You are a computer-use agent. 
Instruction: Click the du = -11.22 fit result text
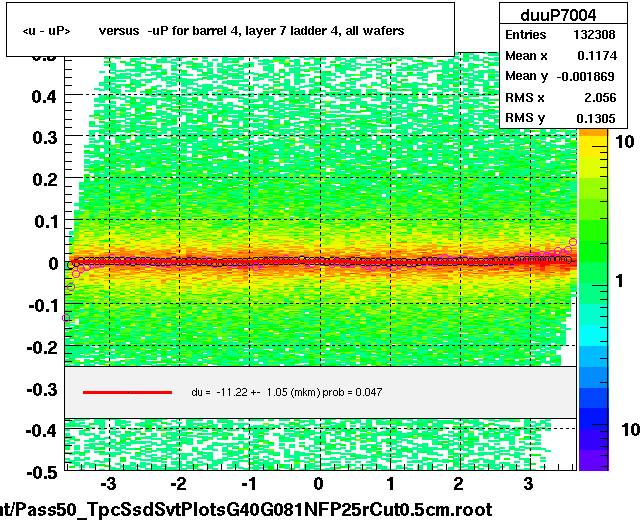pyautogui.click(x=287, y=392)
